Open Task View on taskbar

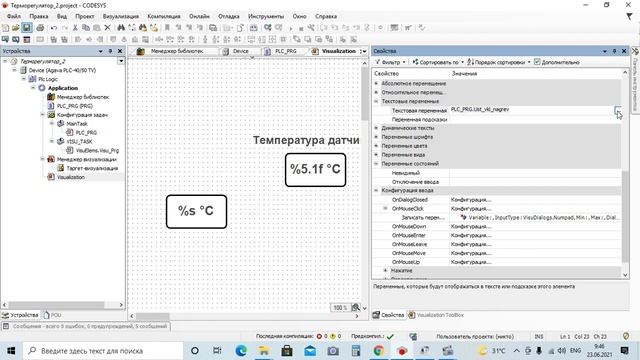click(x=217, y=351)
